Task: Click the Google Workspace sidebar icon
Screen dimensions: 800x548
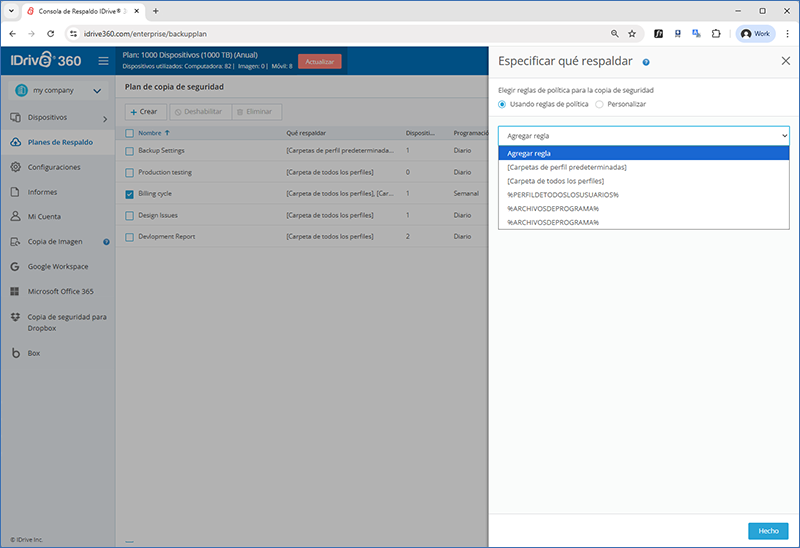Action: point(15,267)
